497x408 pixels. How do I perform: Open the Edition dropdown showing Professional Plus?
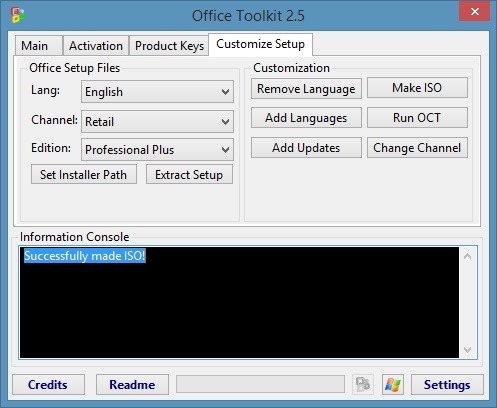157,150
